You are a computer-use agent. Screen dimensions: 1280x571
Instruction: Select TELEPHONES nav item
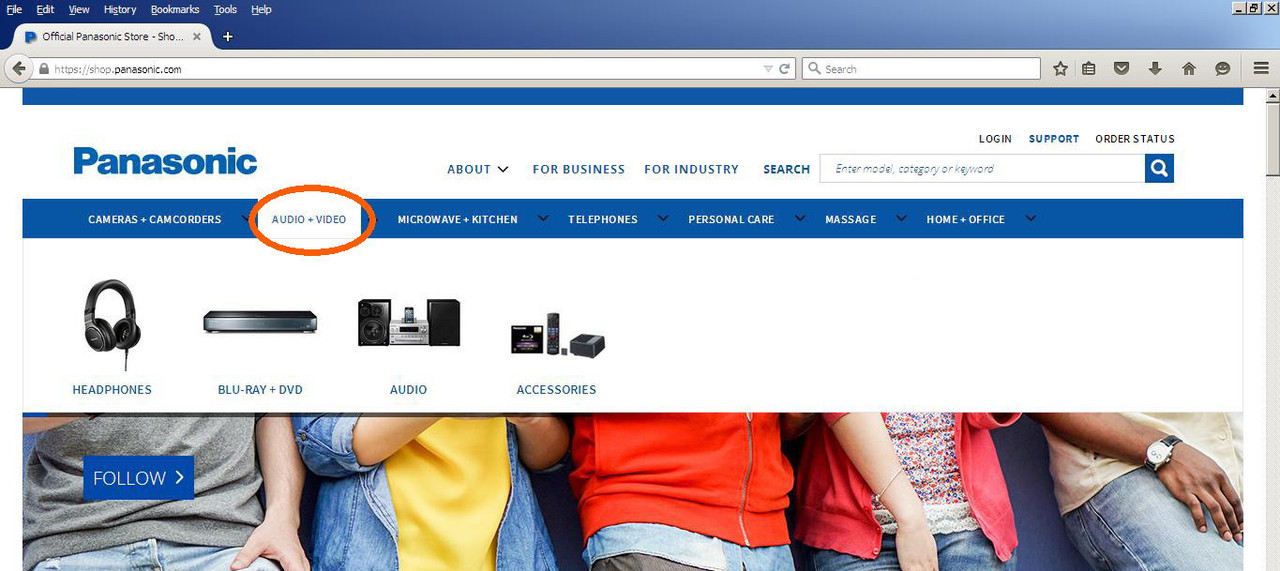pyautogui.click(x=603, y=219)
